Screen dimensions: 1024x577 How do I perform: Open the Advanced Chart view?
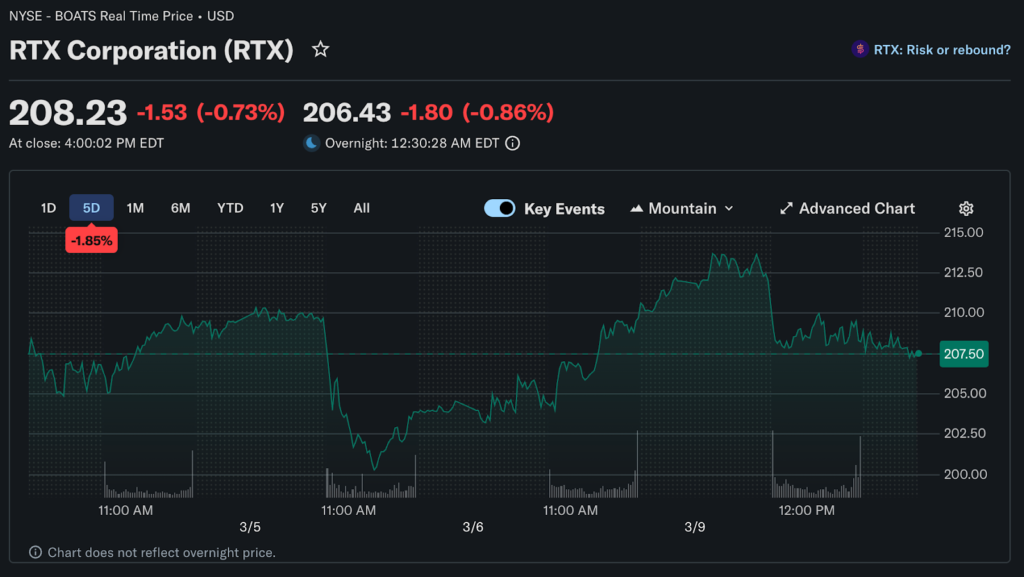pyautogui.click(x=856, y=208)
